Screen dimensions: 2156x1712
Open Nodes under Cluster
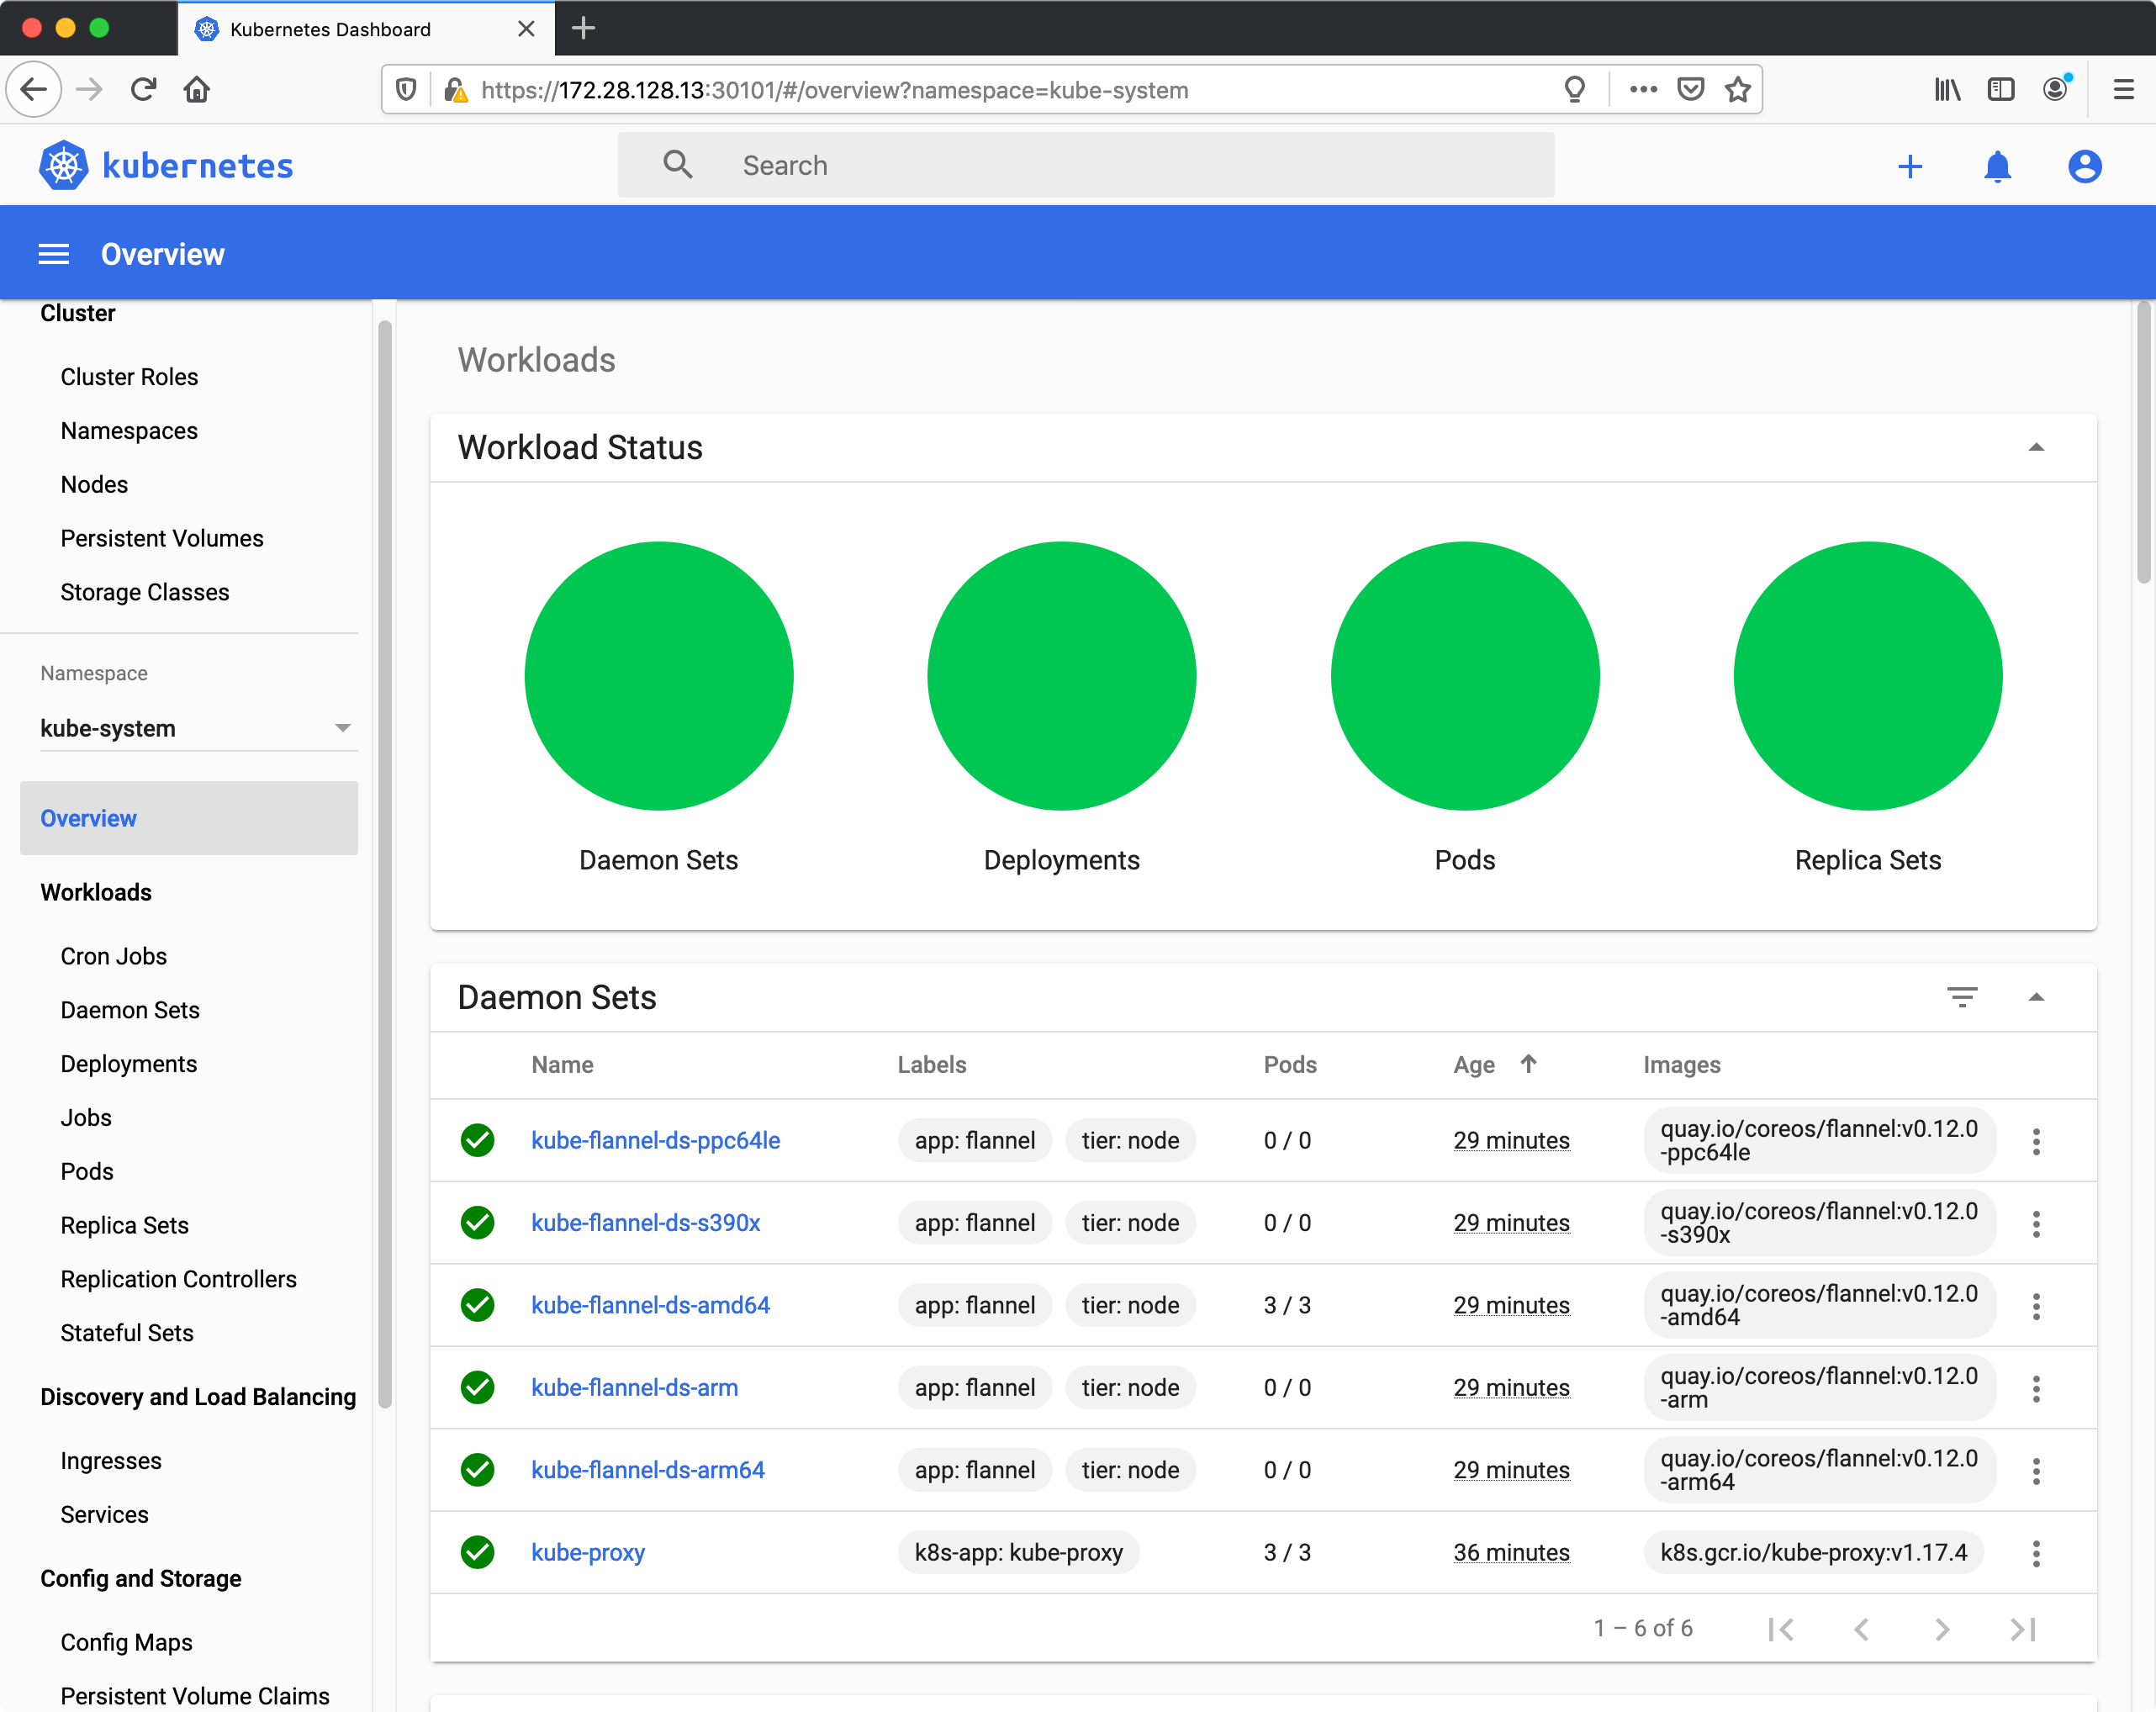pyautogui.click(x=94, y=484)
